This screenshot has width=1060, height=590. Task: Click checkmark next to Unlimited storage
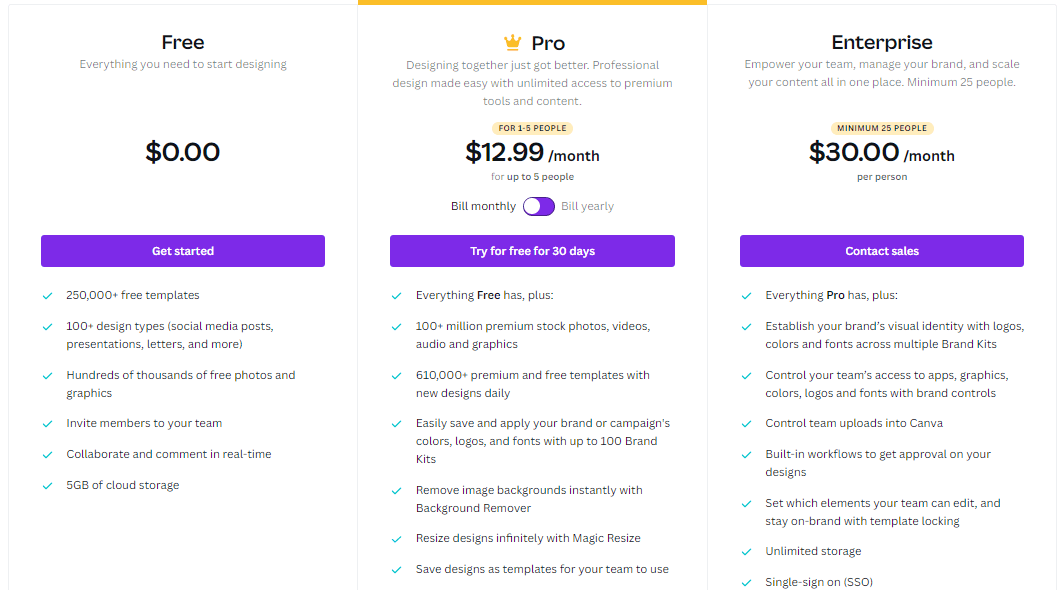coord(746,552)
